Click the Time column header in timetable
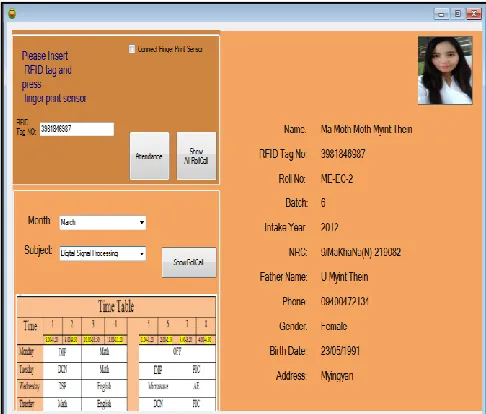The image size is (486, 414). [x=30, y=326]
